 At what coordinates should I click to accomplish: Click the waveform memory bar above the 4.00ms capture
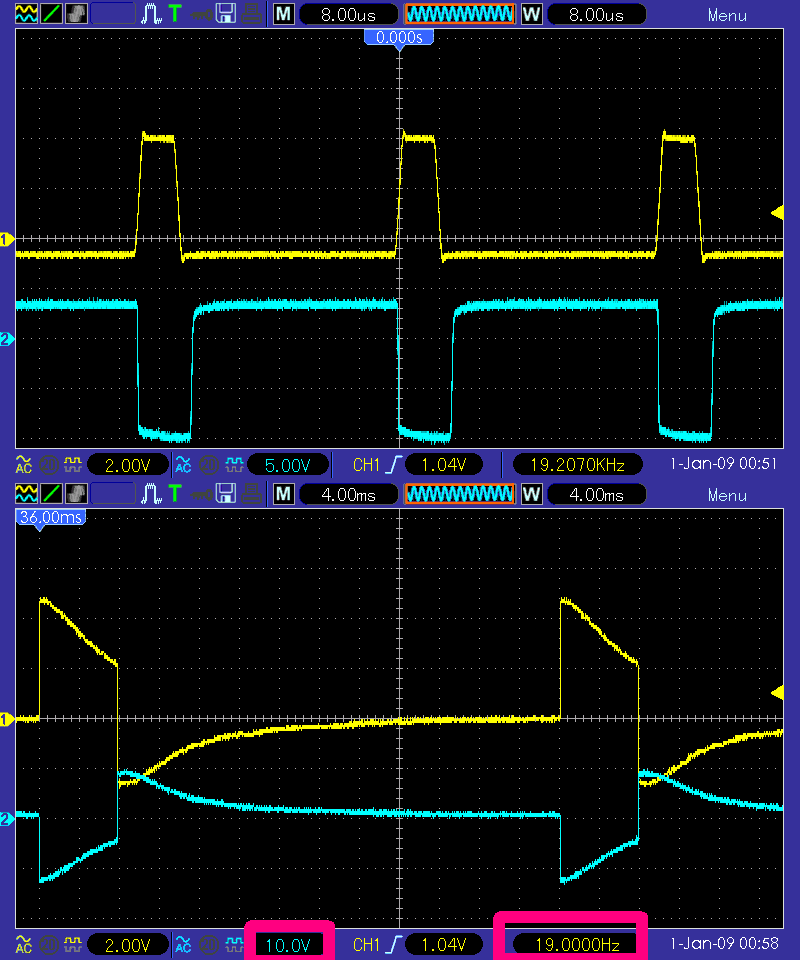pos(460,493)
